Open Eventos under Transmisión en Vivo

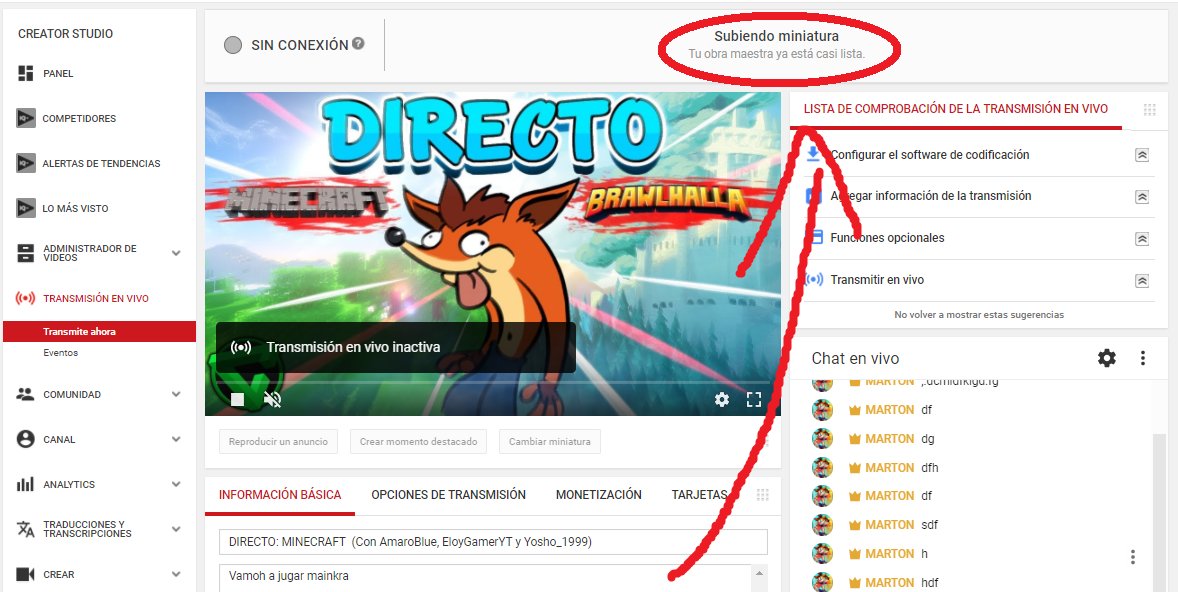(60, 352)
